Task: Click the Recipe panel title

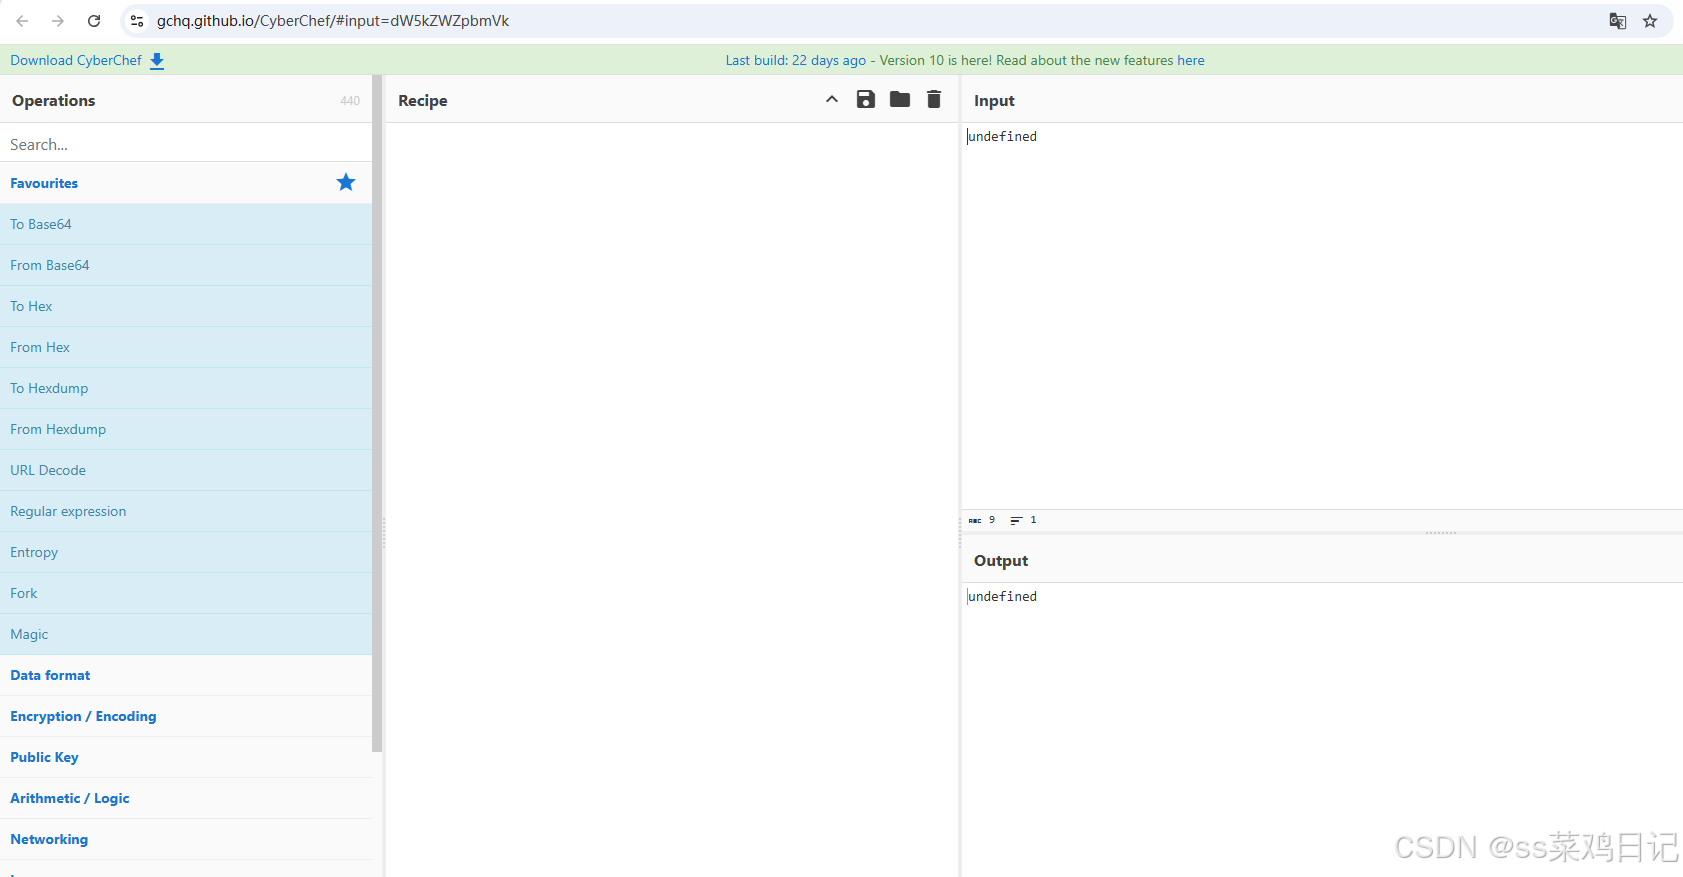Action: tap(423, 100)
